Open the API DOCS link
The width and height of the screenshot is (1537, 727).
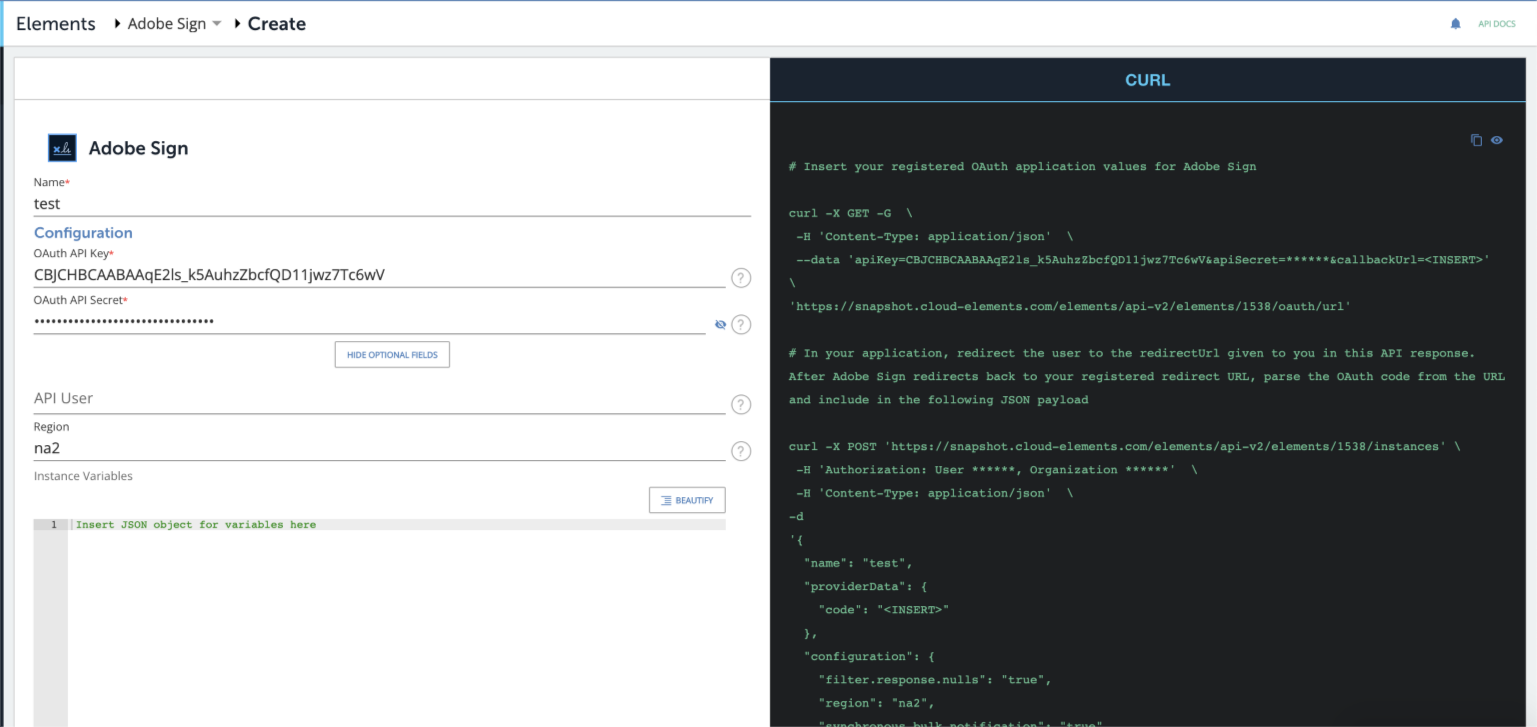click(x=1497, y=24)
